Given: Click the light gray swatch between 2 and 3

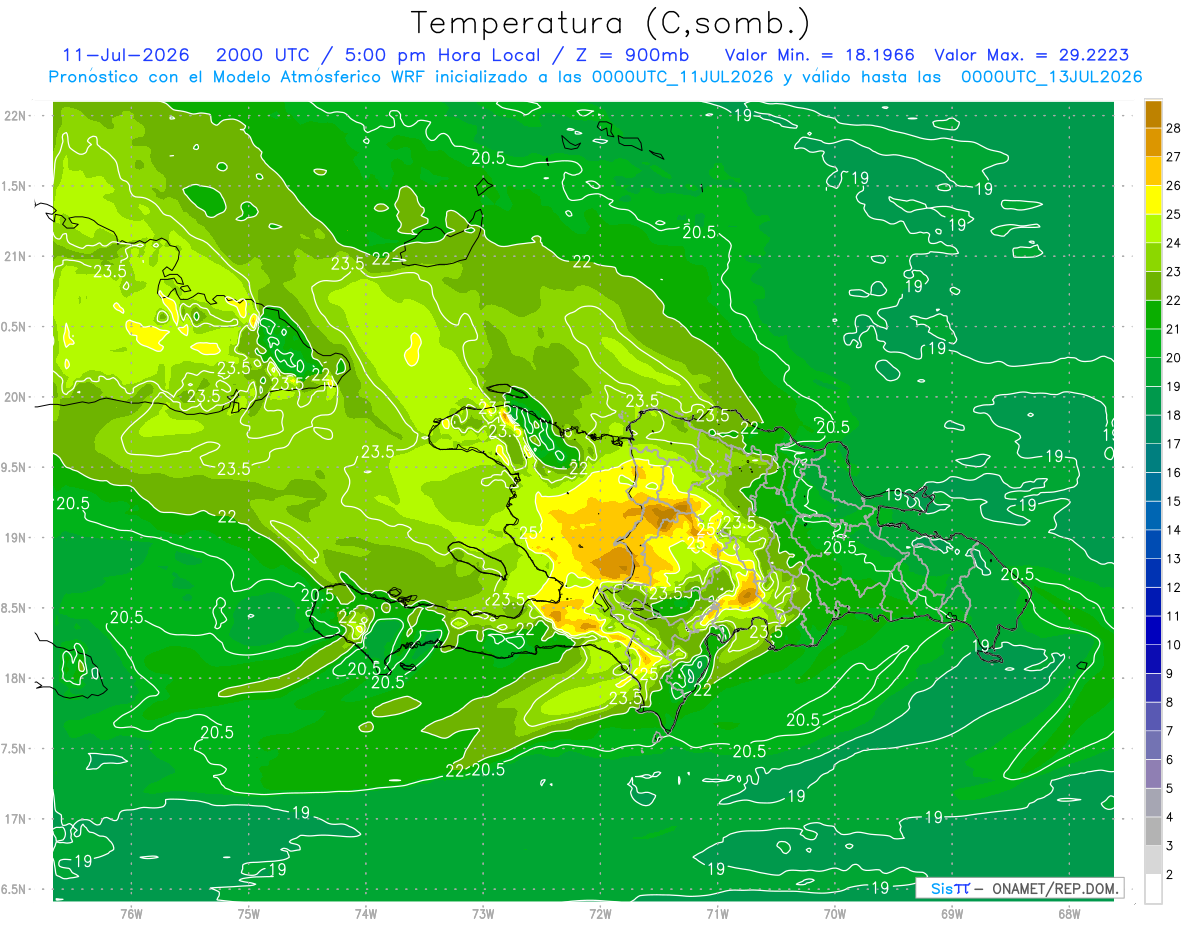Looking at the screenshot, I should [1153, 861].
